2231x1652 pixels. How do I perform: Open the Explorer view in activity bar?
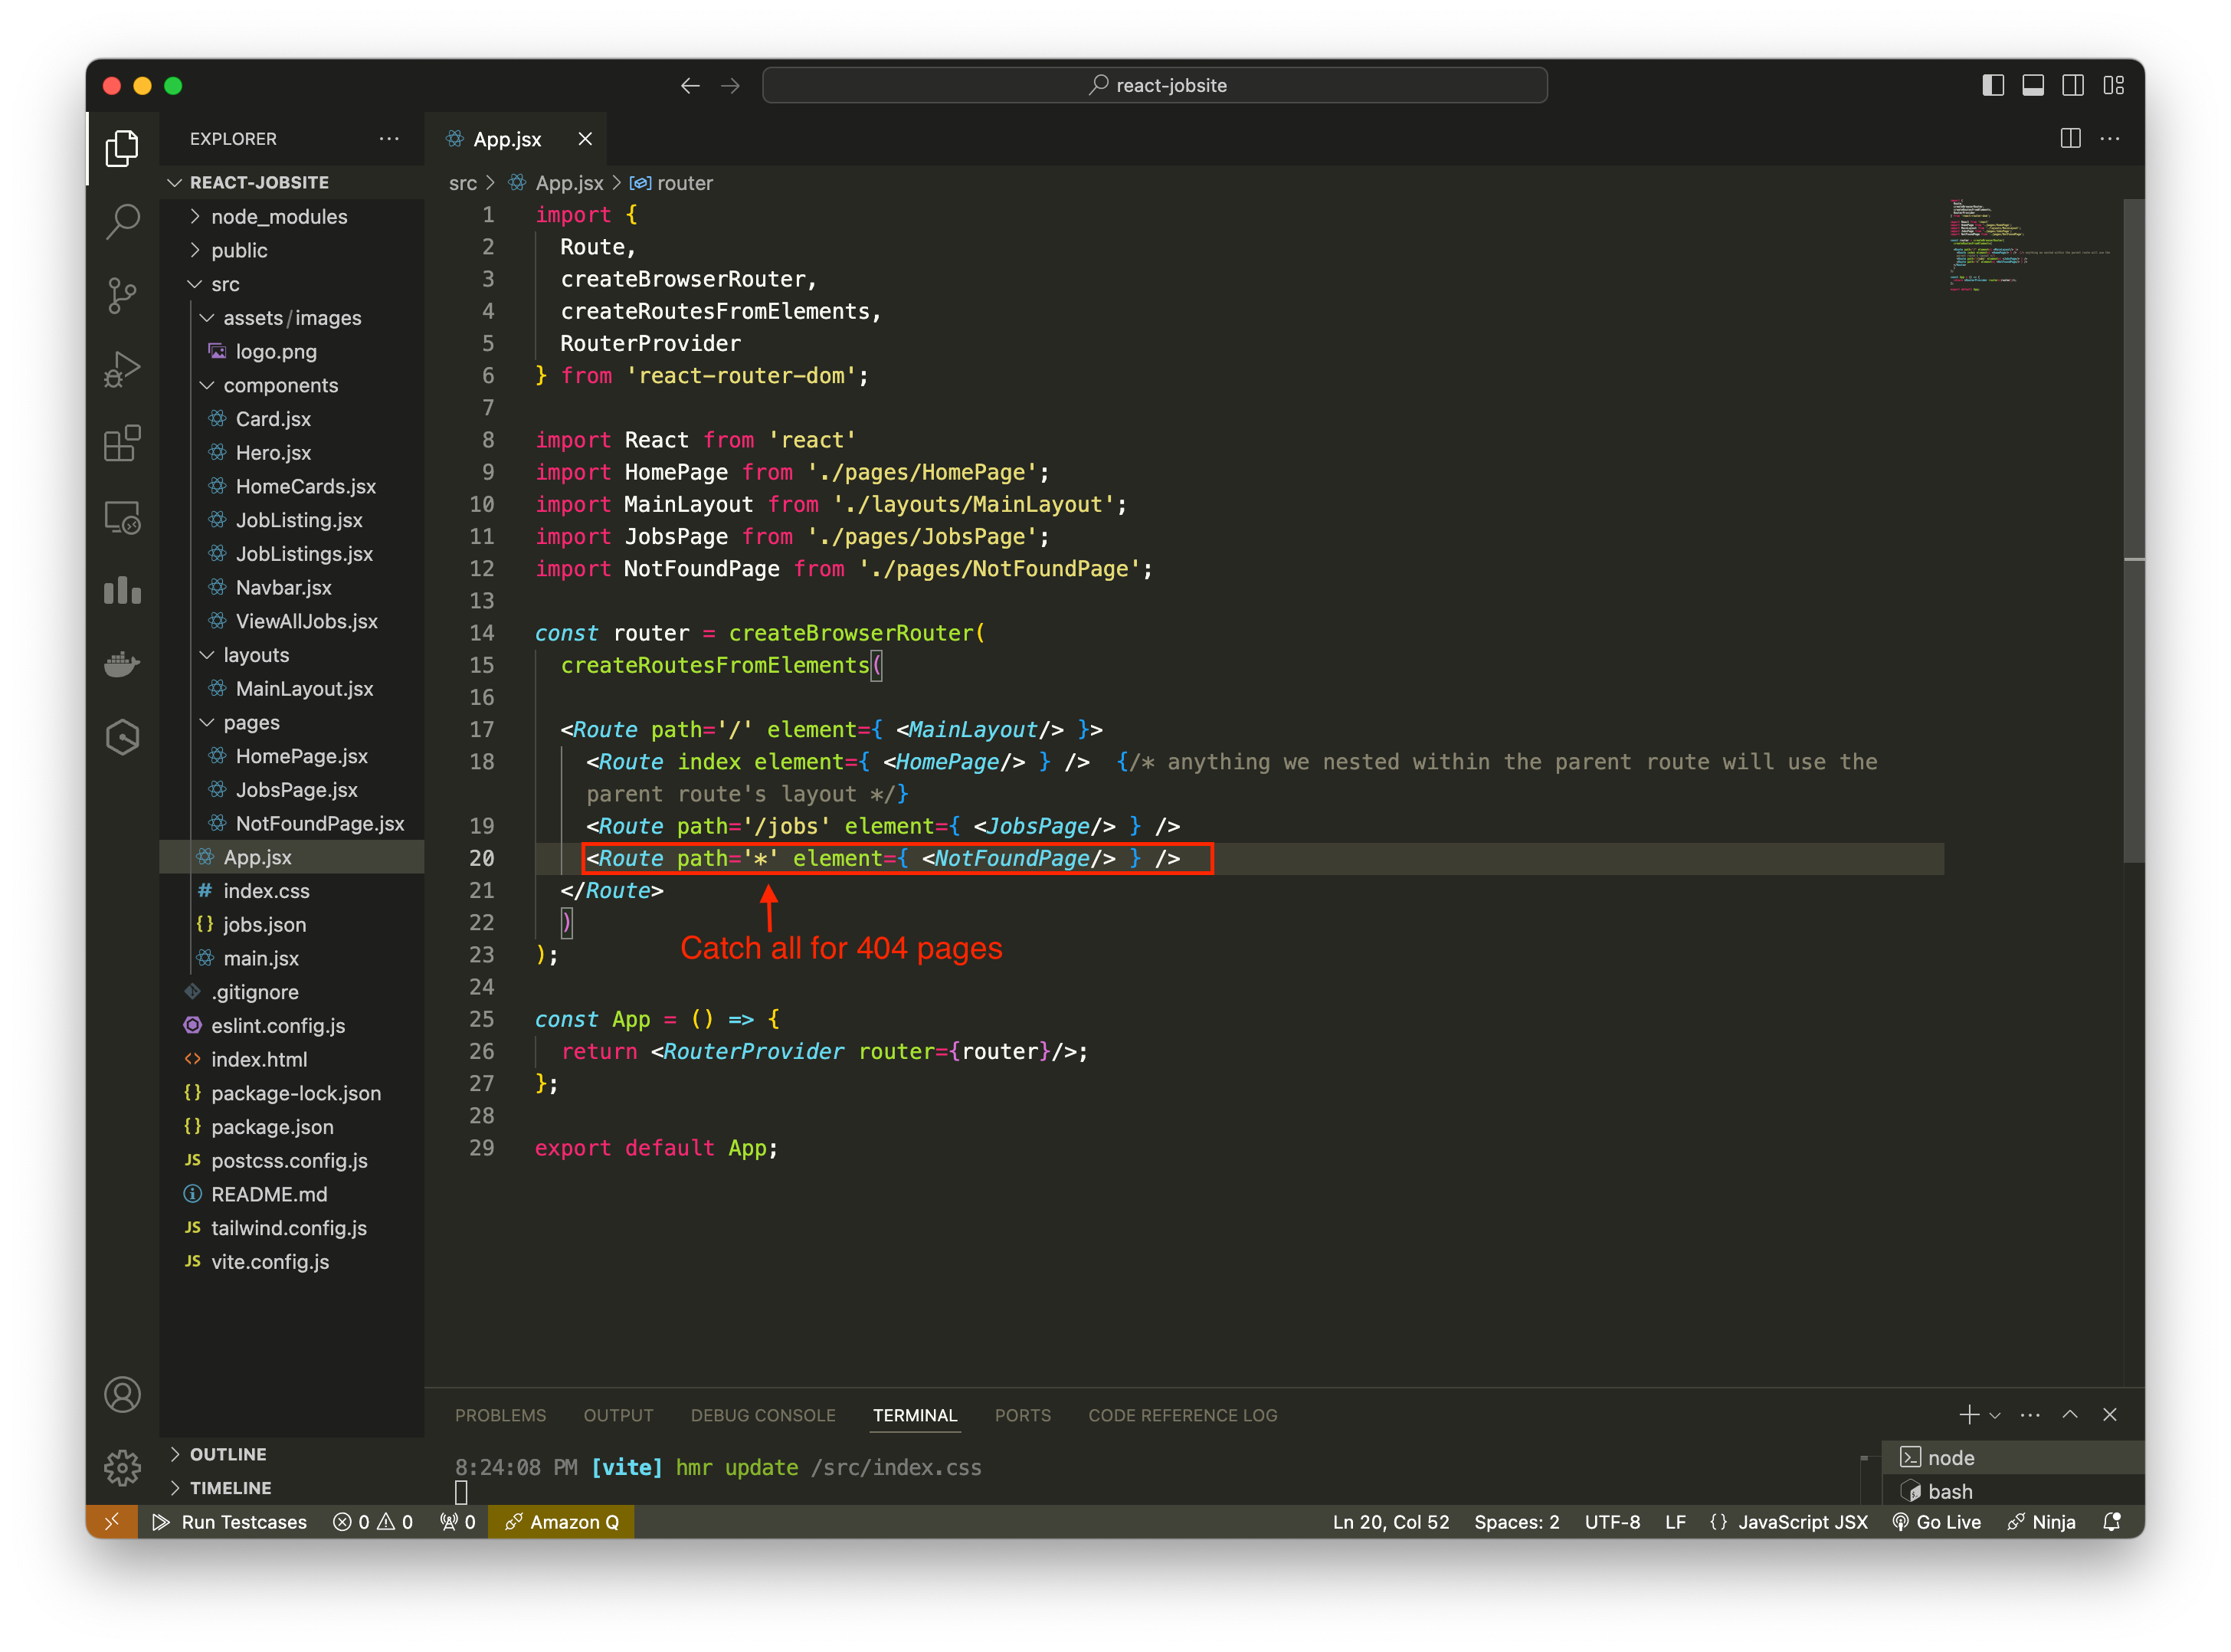click(122, 148)
